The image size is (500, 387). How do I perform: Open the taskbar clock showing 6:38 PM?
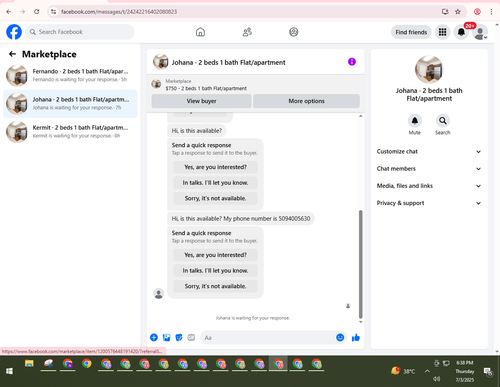(465, 371)
